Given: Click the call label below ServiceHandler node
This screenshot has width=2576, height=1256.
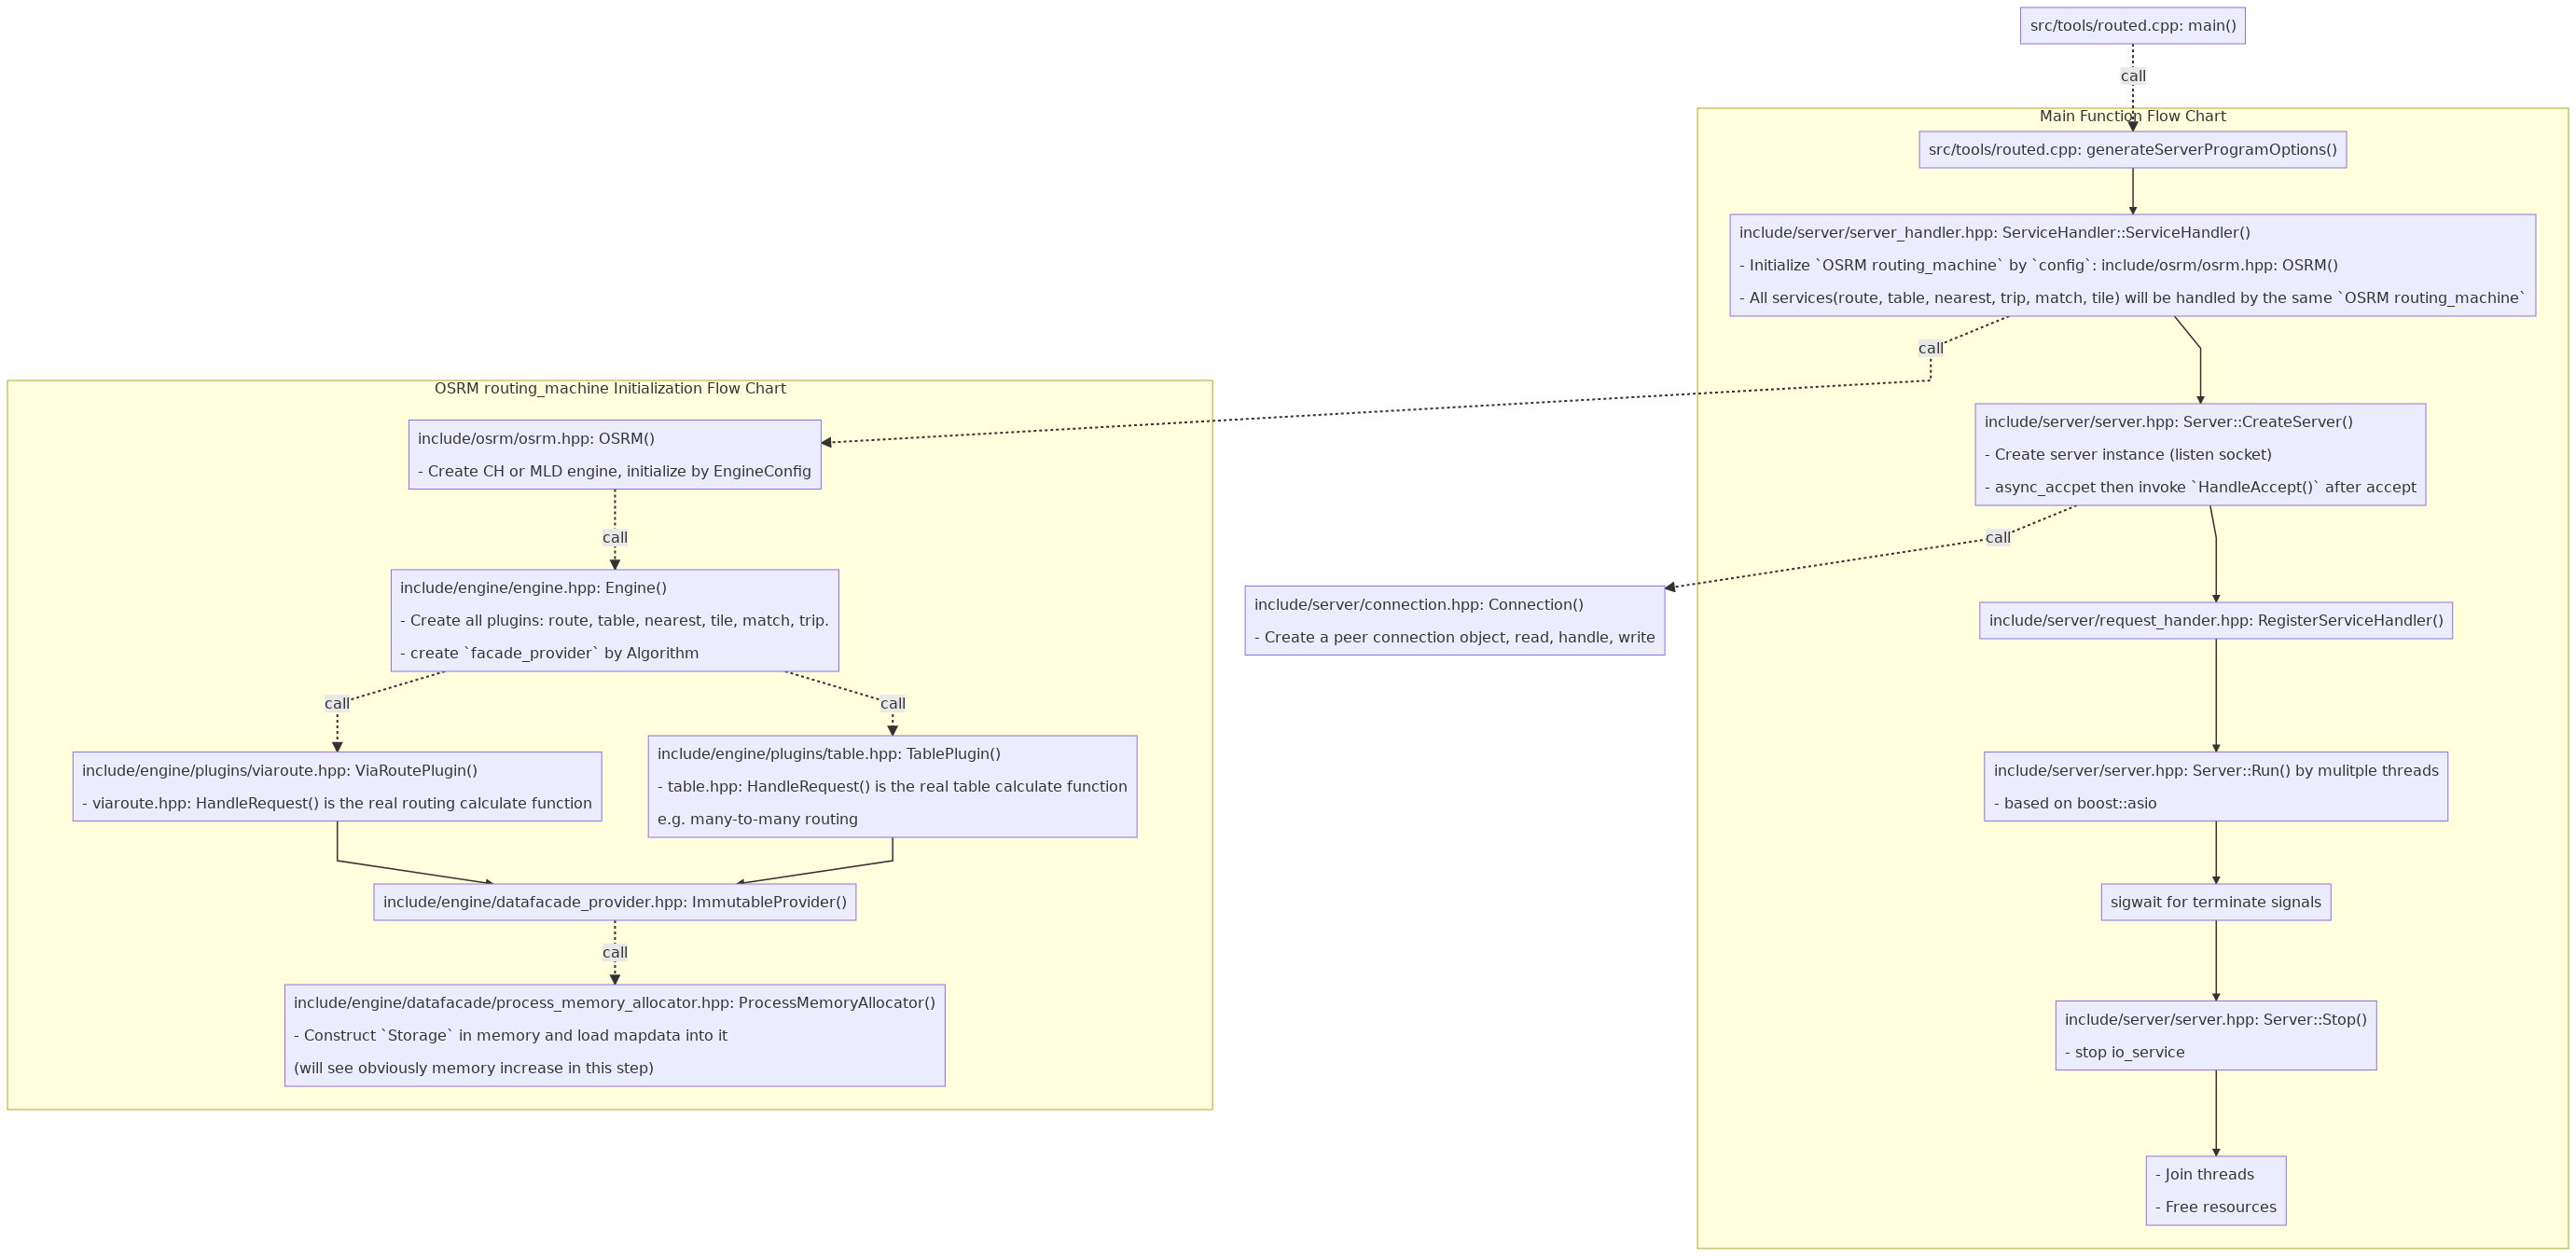Looking at the screenshot, I should (x=1931, y=349).
